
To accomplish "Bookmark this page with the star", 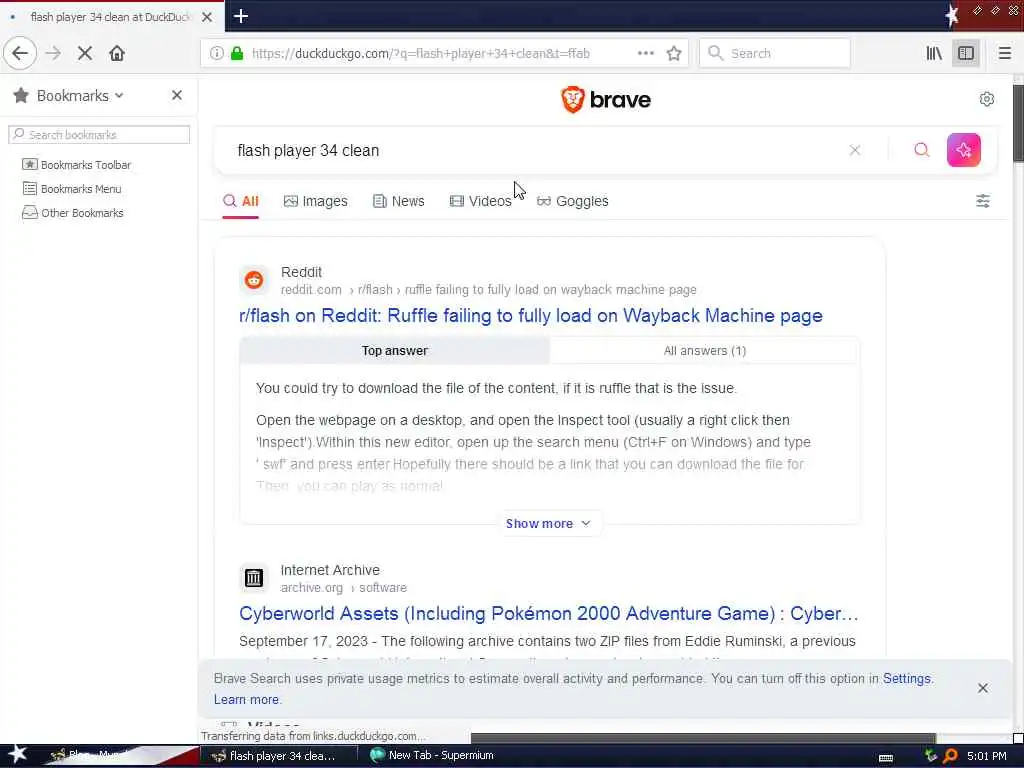I will coord(674,54).
